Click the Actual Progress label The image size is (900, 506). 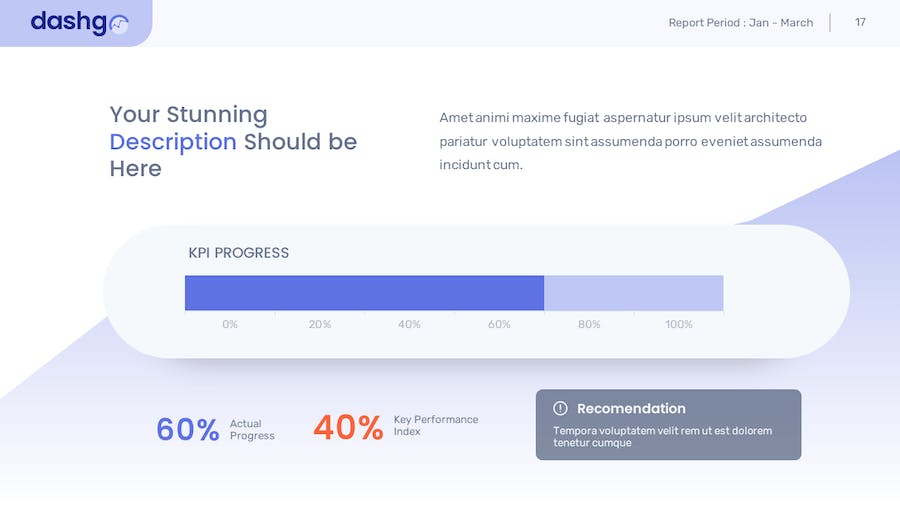(252, 430)
